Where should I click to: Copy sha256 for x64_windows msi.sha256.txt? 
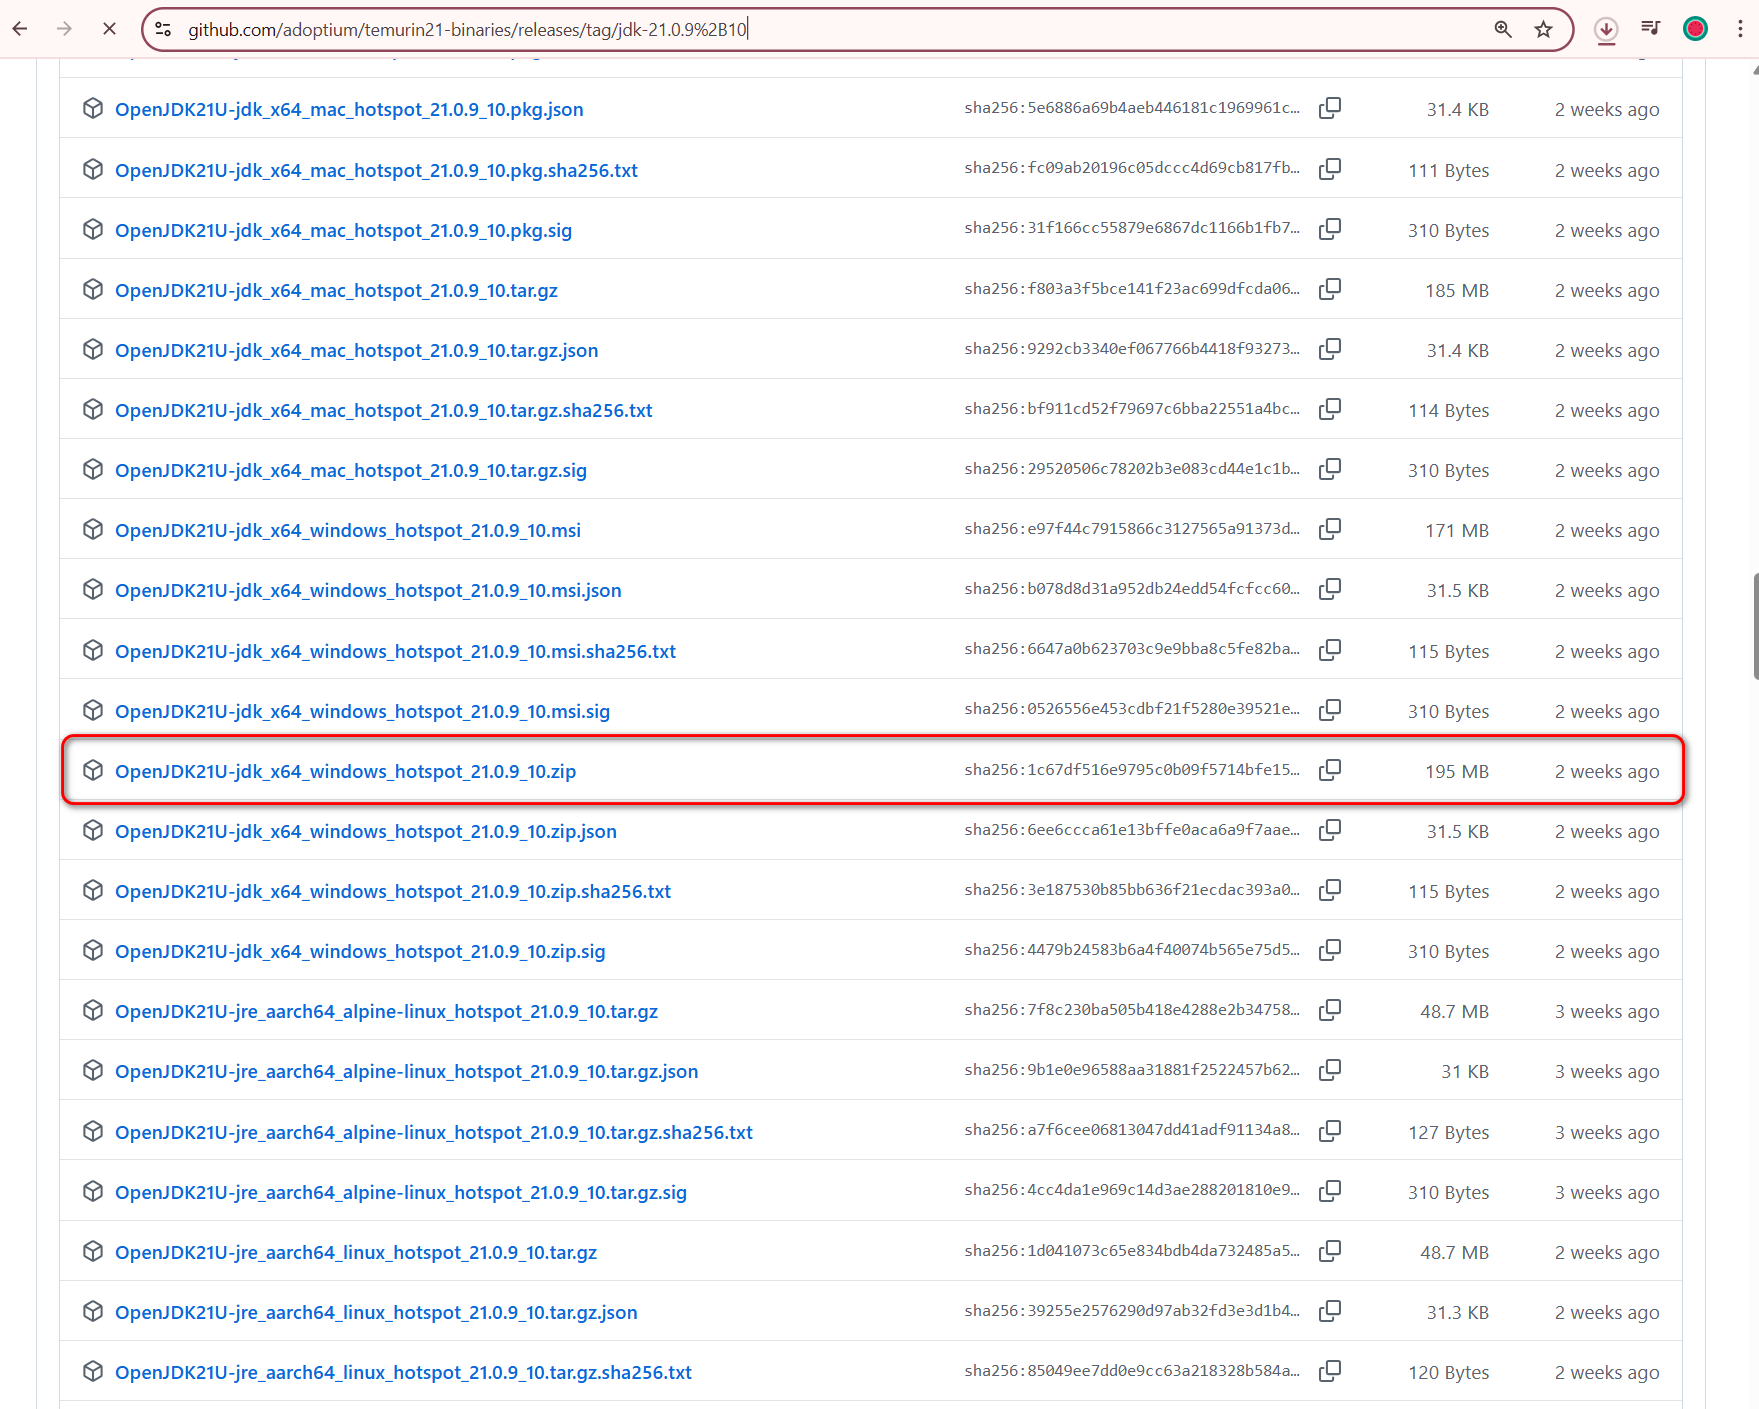tap(1330, 650)
